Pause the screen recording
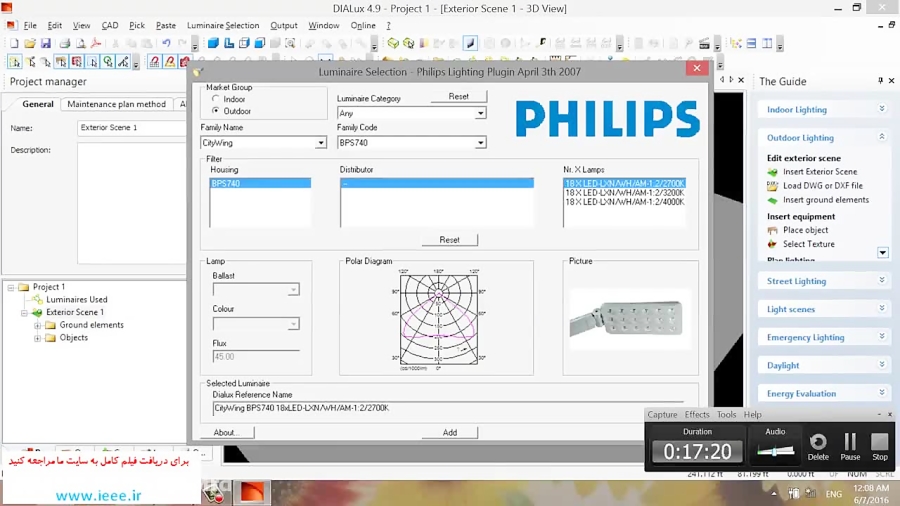The width and height of the screenshot is (900, 506). coord(850,447)
